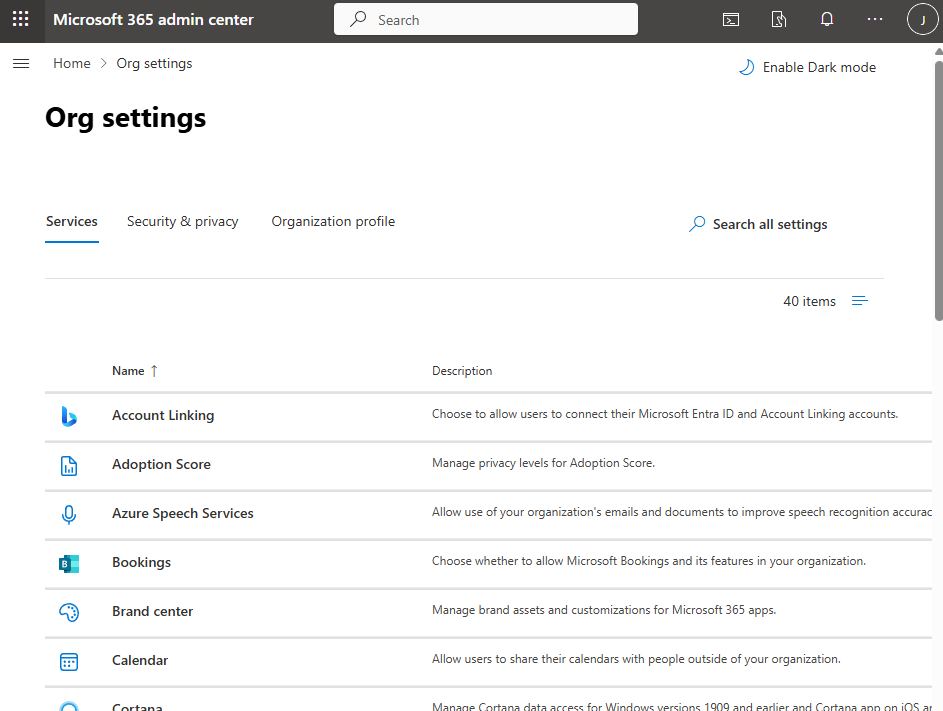The image size is (943, 711).
Task: Click the vertical page scrollbar
Action: point(938,191)
